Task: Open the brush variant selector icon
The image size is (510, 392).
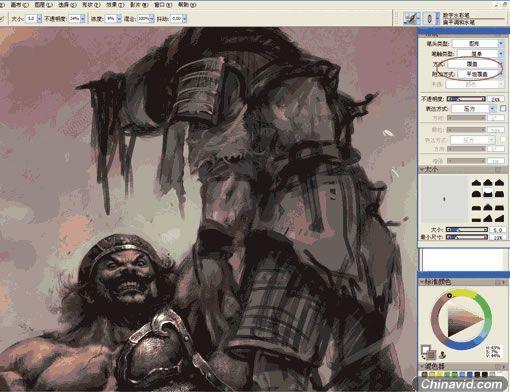Action: coord(430,18)
